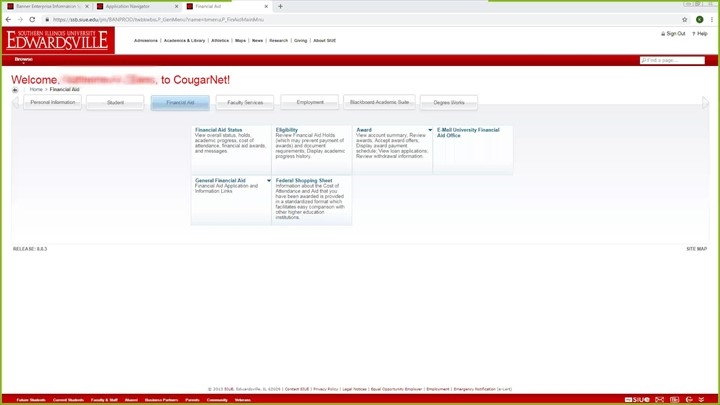Expand the Award dropdown arrow
This screenshot has height=405, width=720.
(430, 130)
